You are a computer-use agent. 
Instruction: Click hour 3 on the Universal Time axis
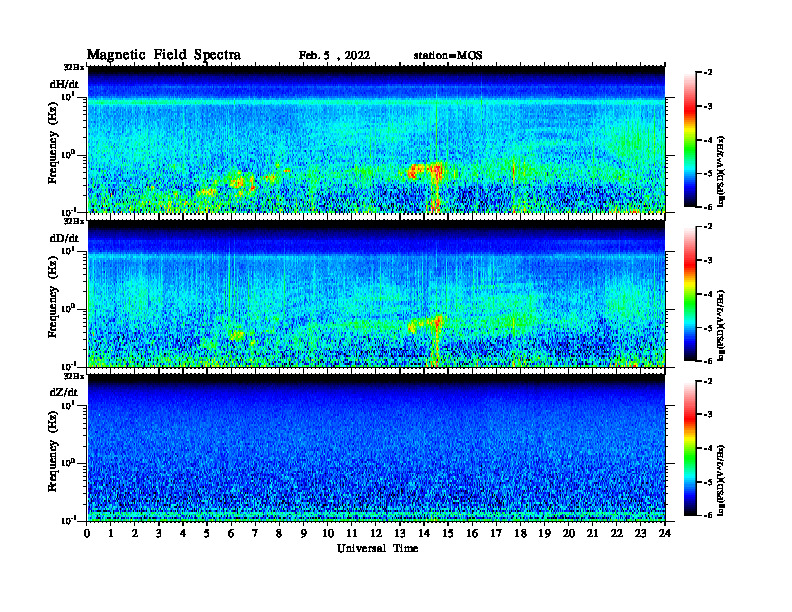click(159, 534)
